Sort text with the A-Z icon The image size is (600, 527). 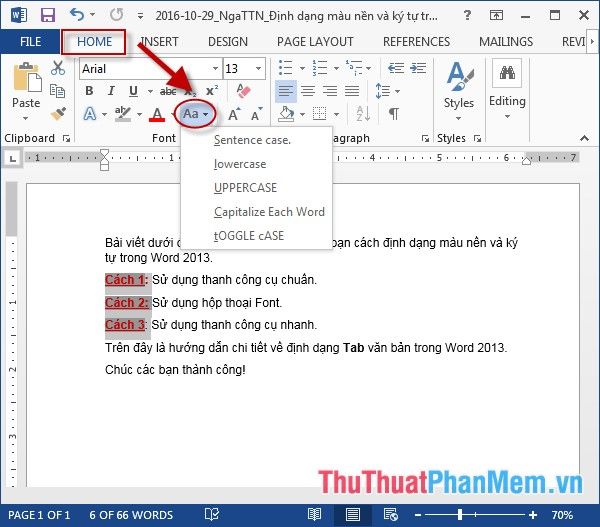tap(363, 114)
